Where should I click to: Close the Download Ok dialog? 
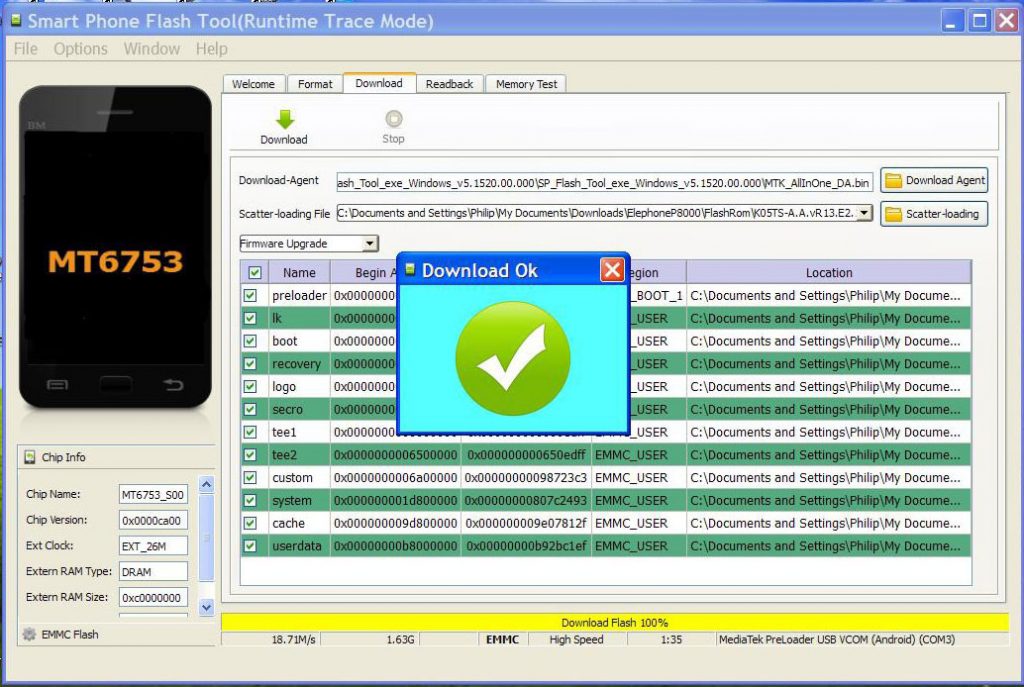tap(612, 270)
